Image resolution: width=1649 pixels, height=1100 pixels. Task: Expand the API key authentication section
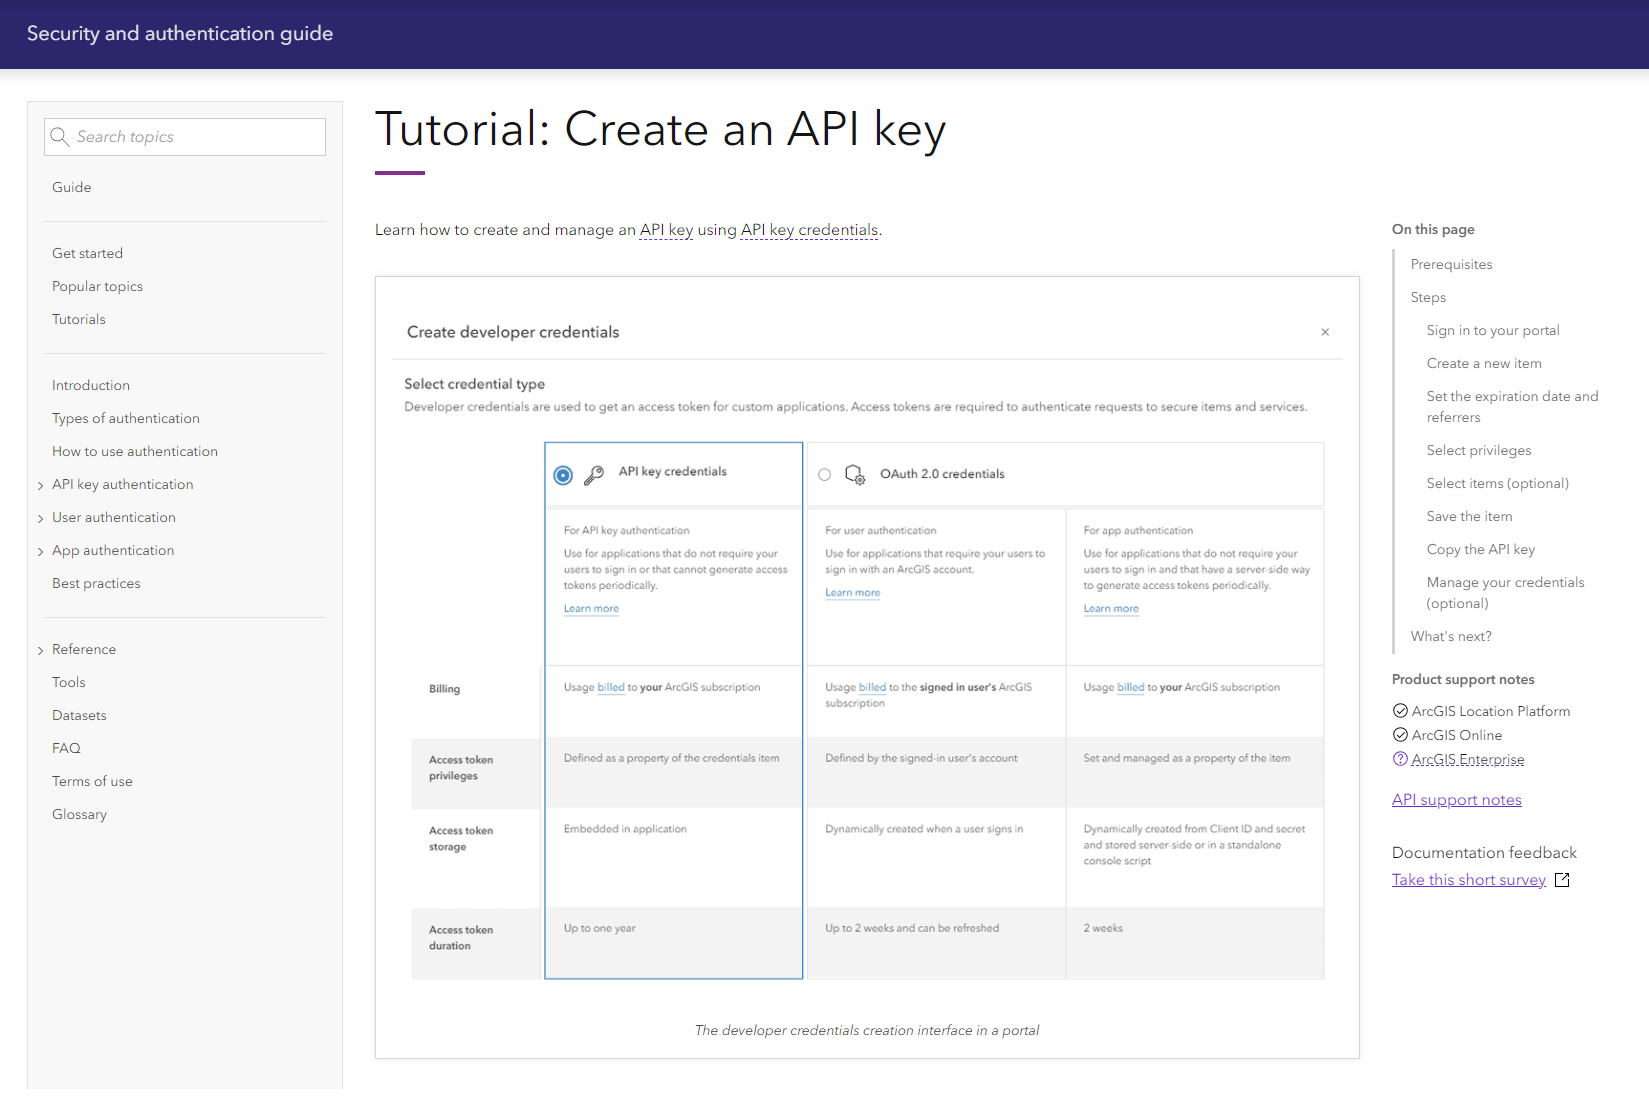(39, 484)
